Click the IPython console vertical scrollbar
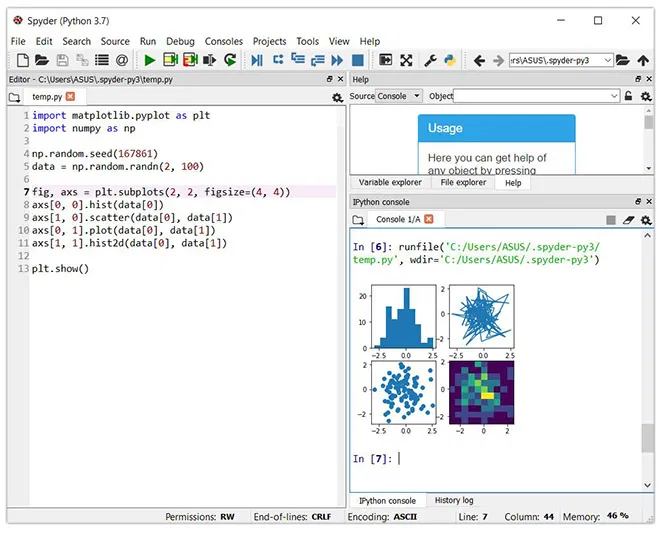 click(x=647, y=437)
